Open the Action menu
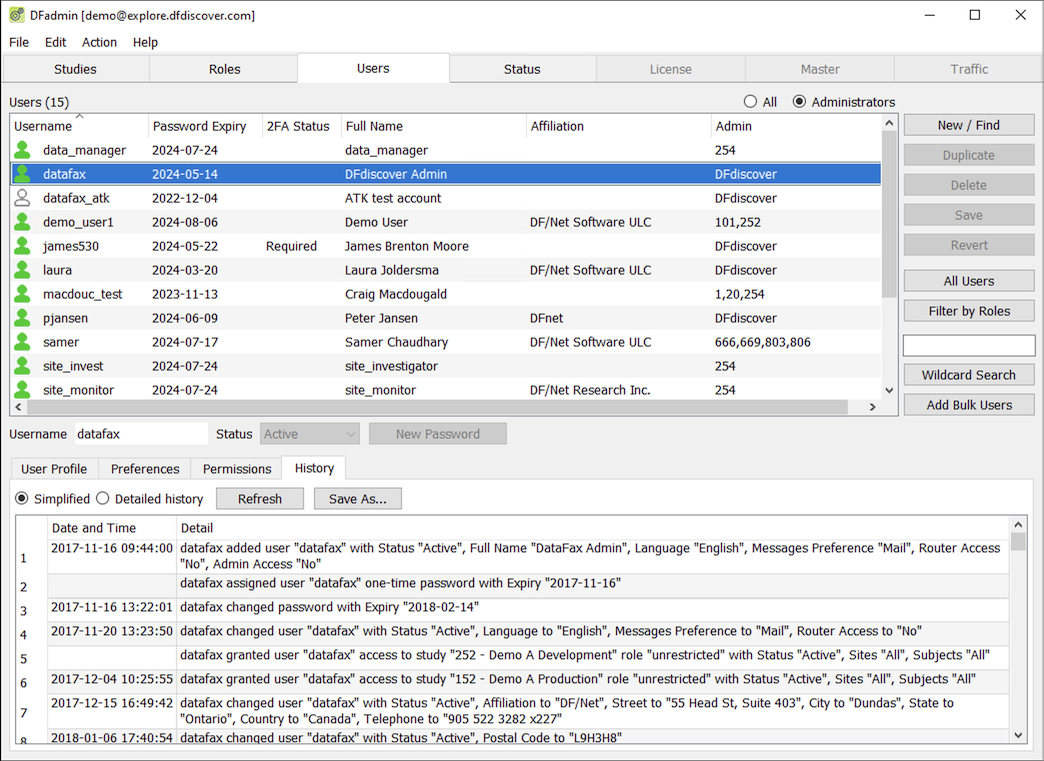1044x761 pixels. (x=99, y=42)
